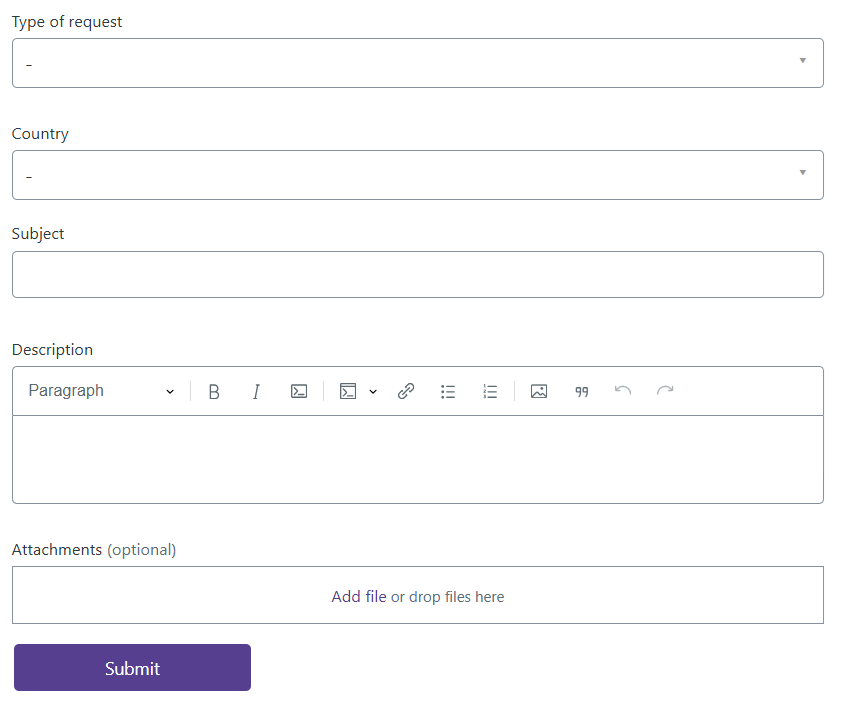Open the Paragraph style dropdown
846x702 pixels.
100,390
